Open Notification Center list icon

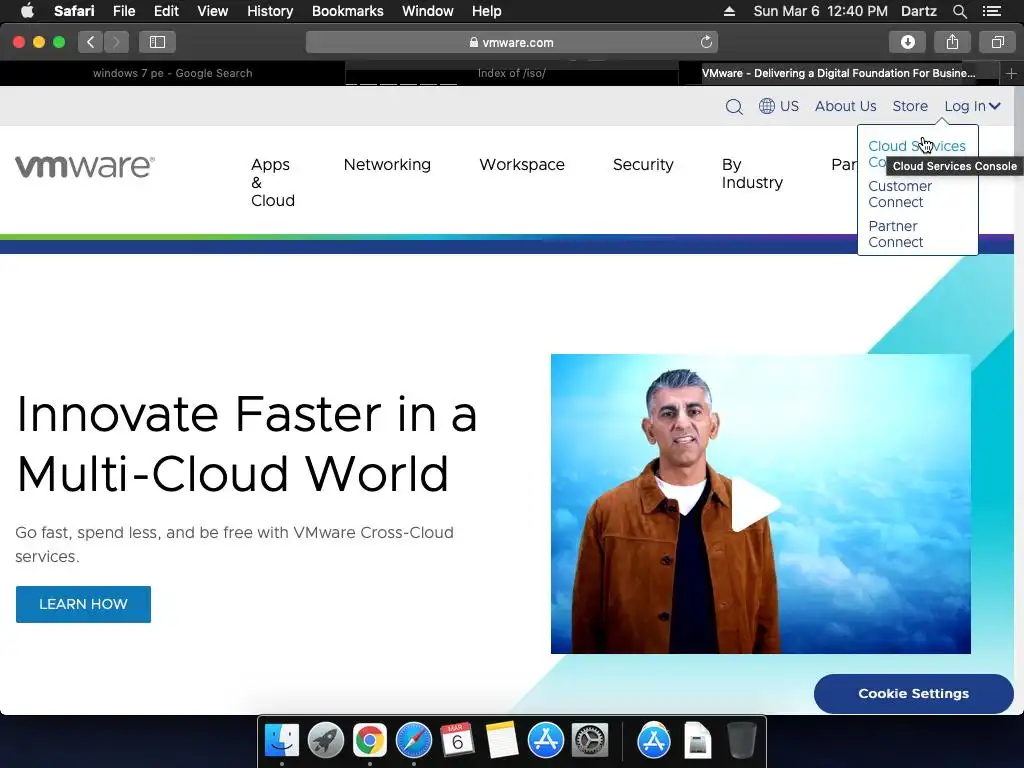click(x=991, y=11)
